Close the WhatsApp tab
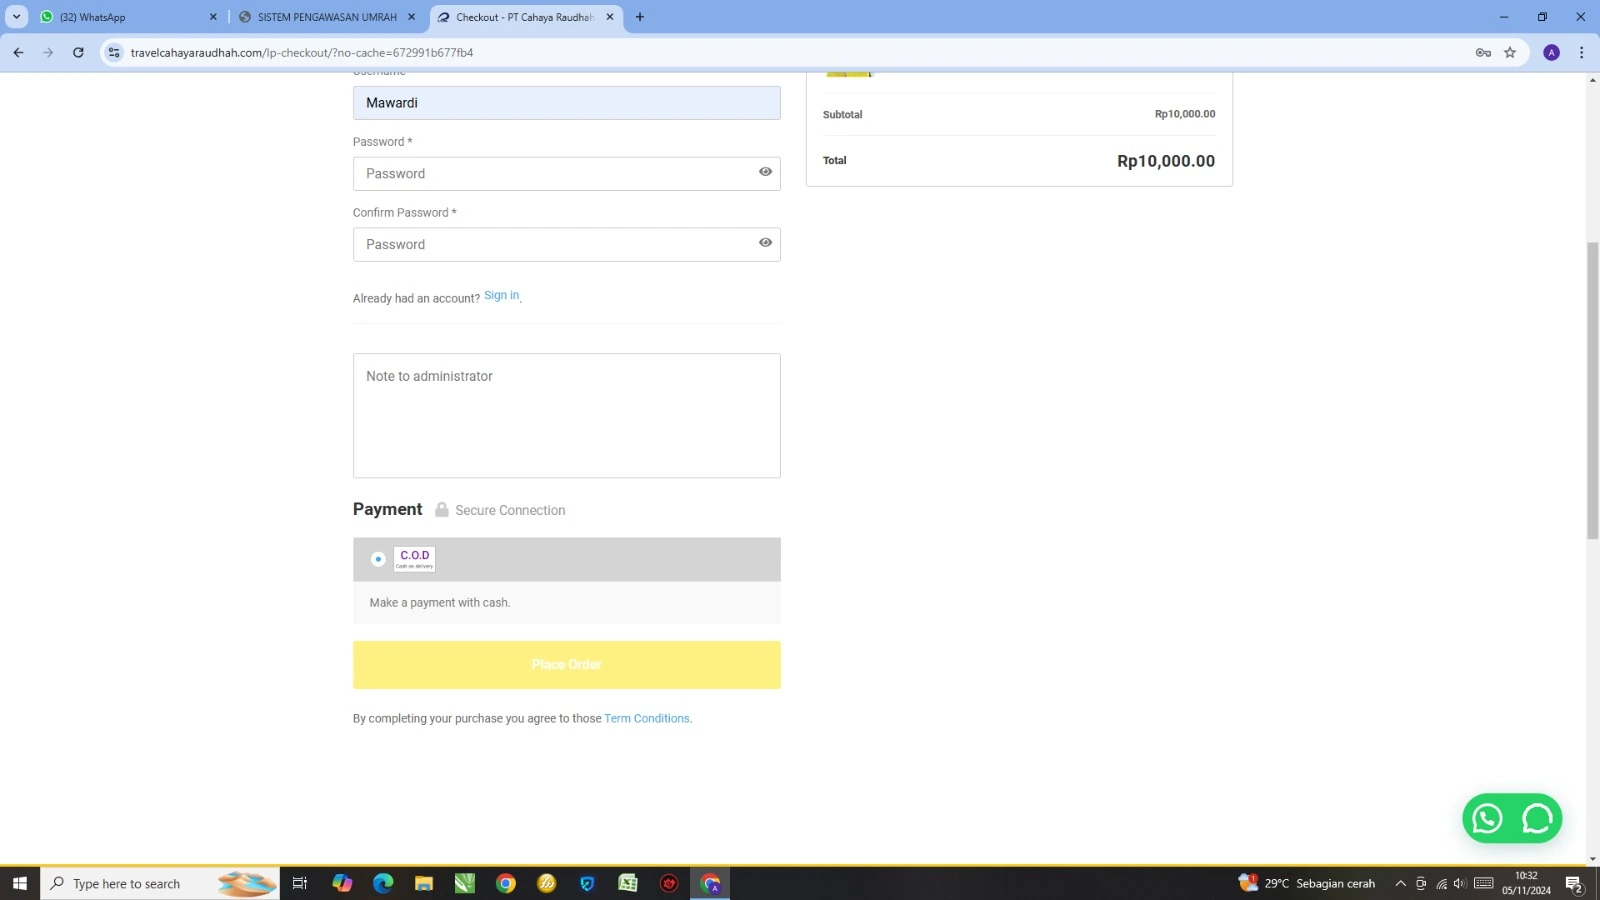The height and width of the screenshot is (900, 1600). (x=213, y=17)
